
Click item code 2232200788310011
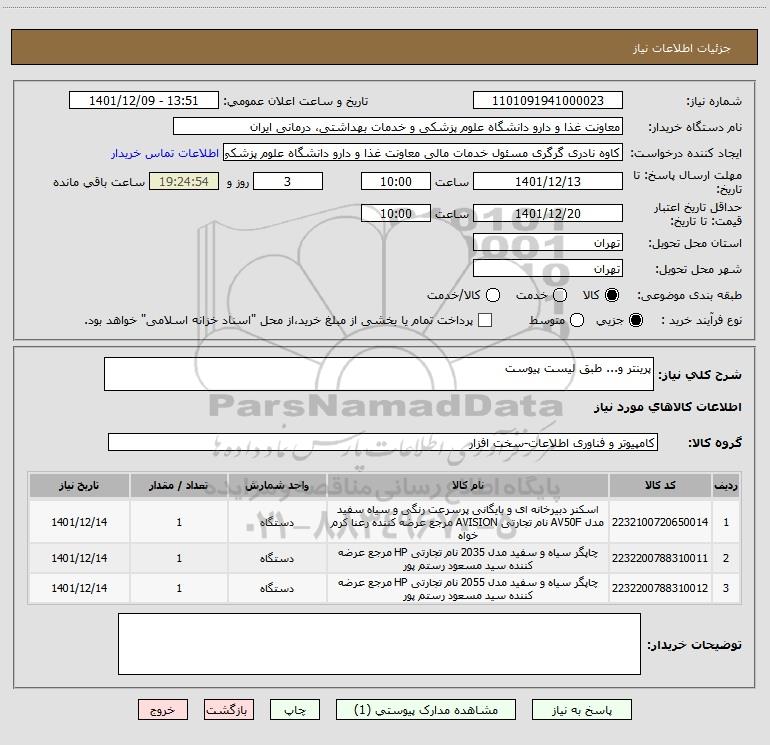(660, 558)
